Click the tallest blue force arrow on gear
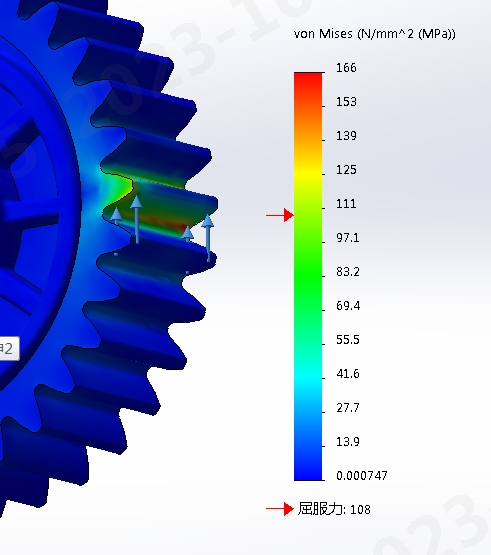491x555 pixels. [x=136, y=219]
